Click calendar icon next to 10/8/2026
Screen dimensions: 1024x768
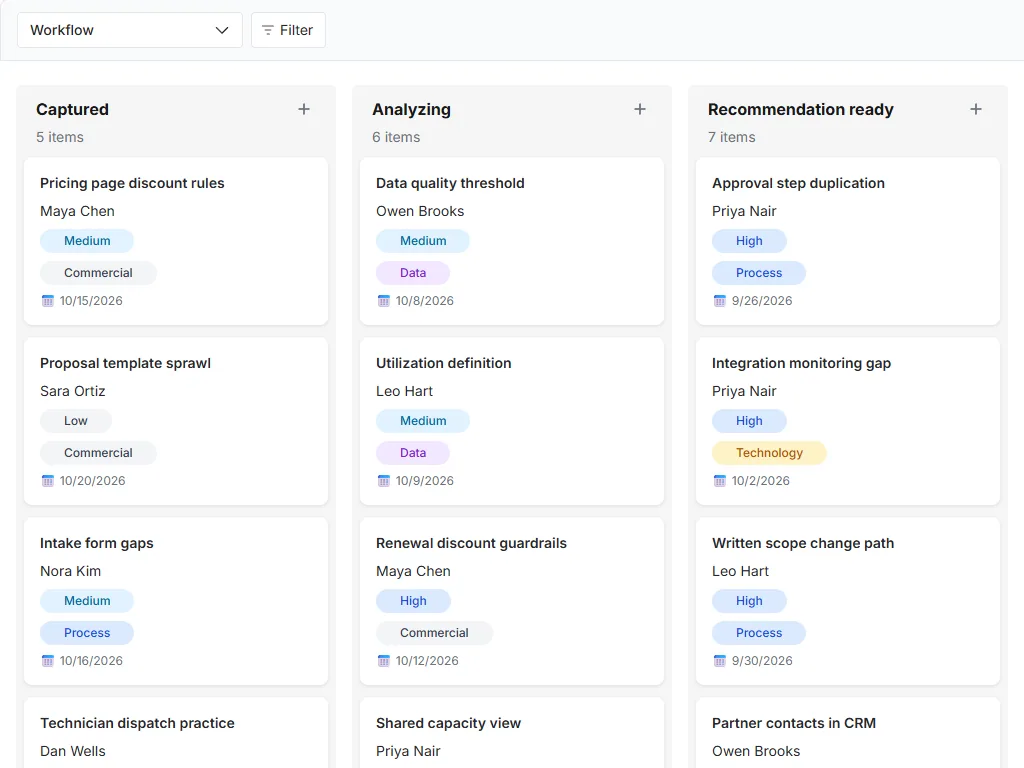coord(383,301)
